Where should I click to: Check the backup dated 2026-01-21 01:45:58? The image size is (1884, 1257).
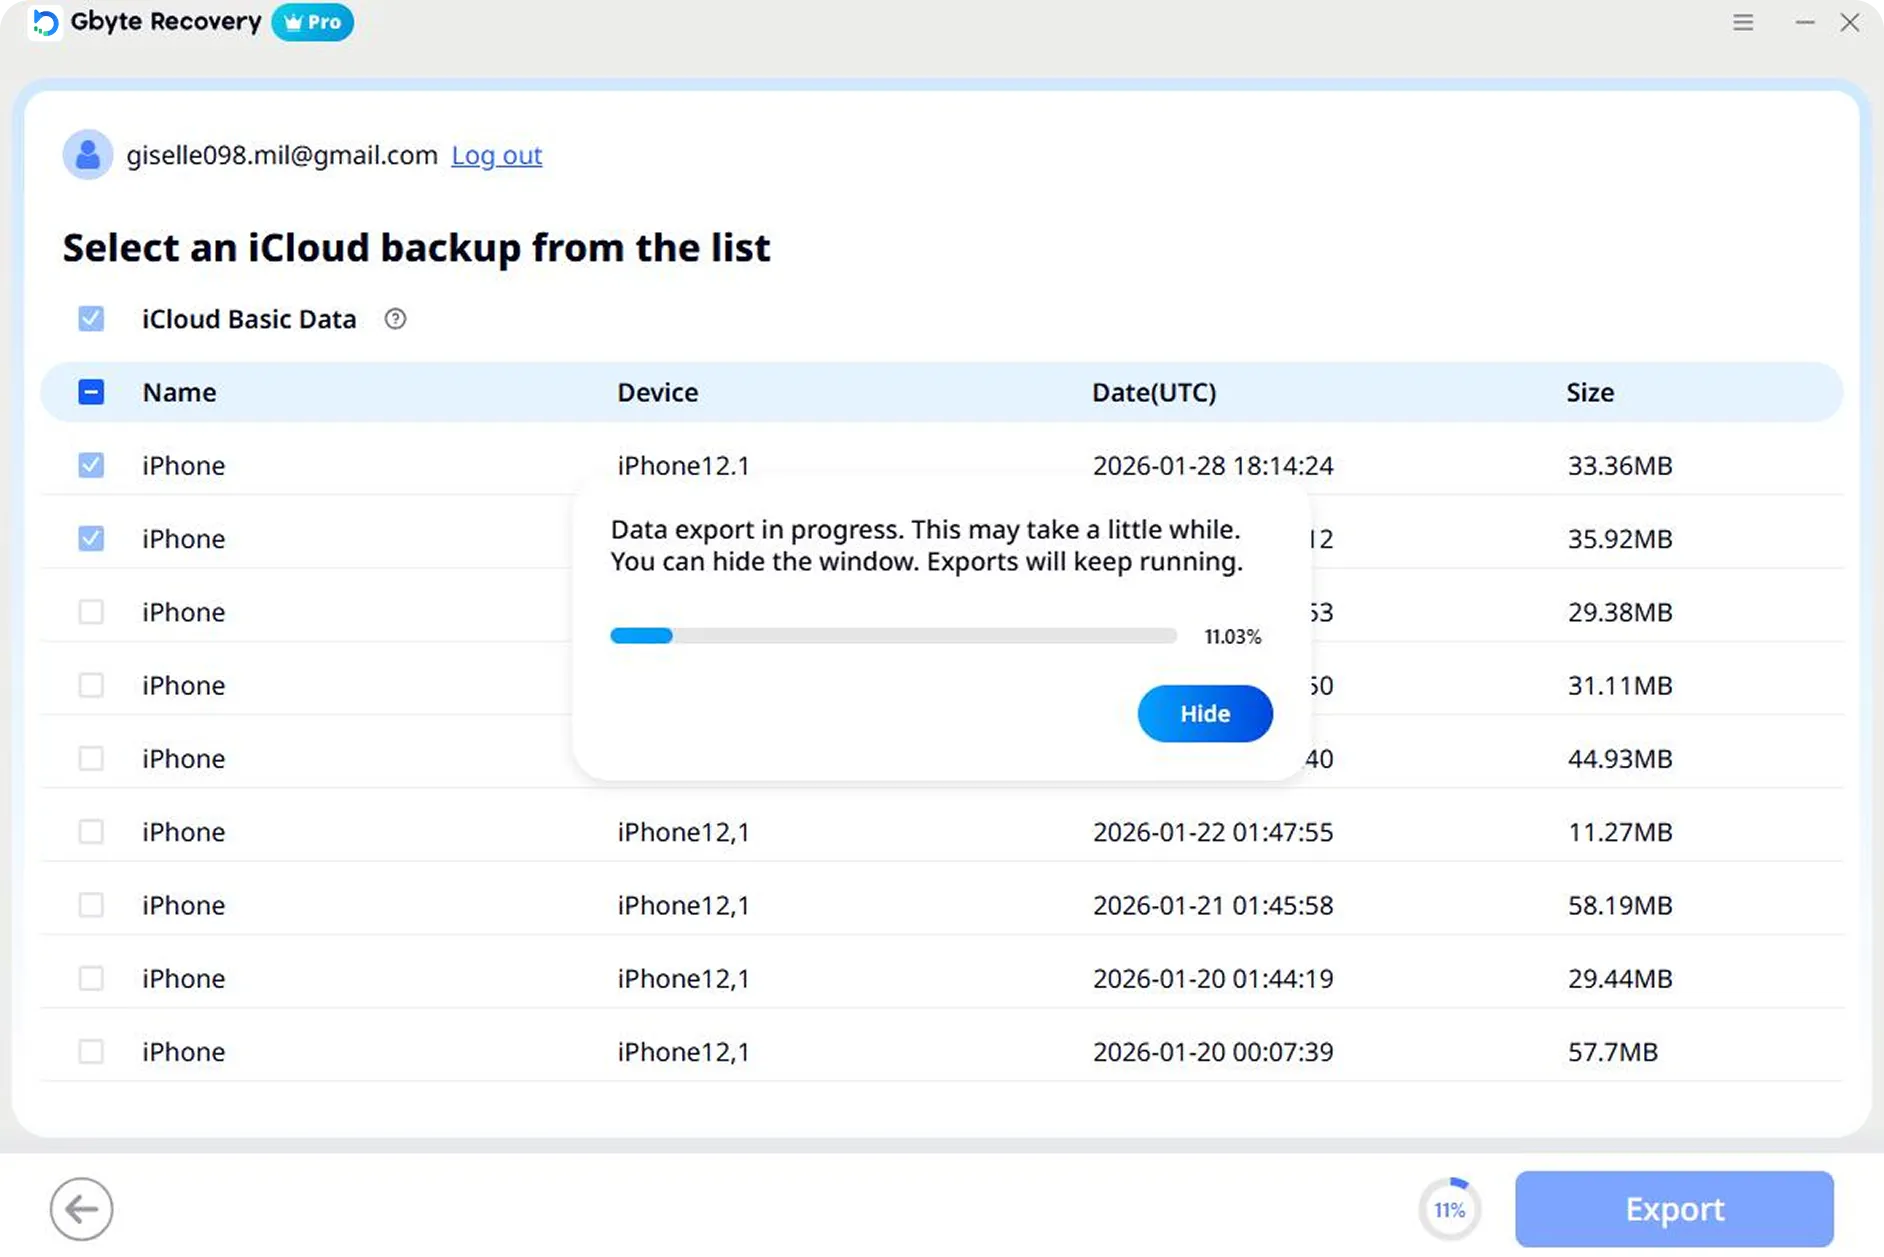pyautogui.click(x=91, y=905)
